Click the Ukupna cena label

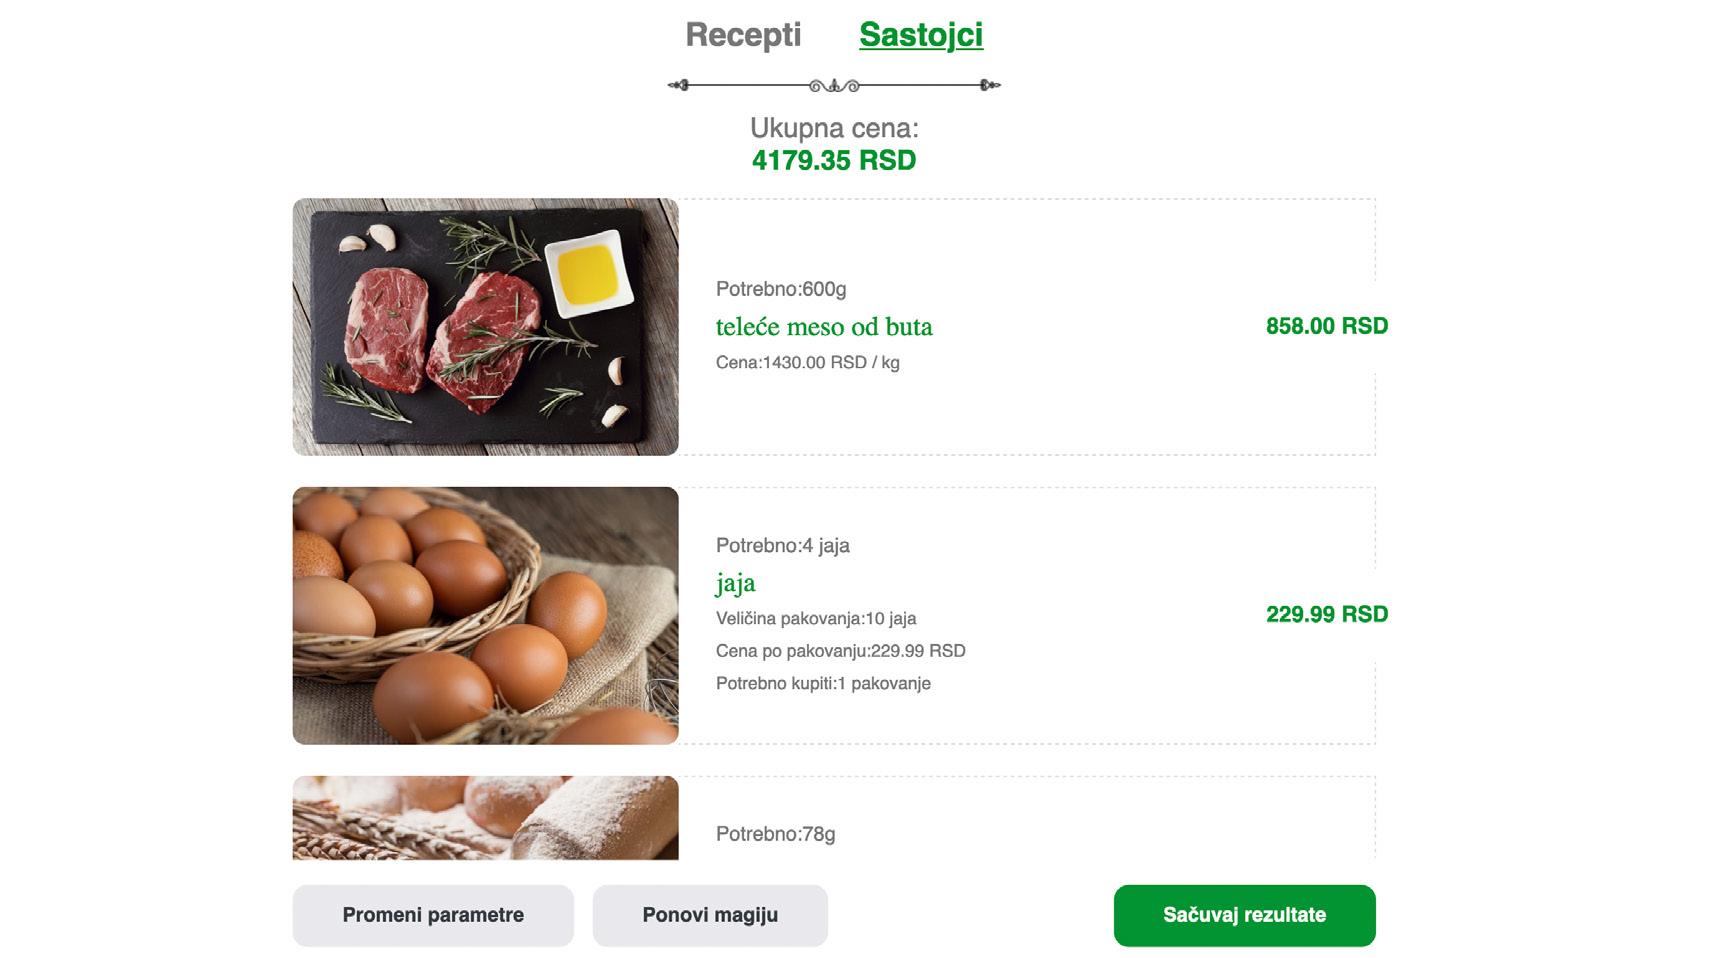[833, 128]
